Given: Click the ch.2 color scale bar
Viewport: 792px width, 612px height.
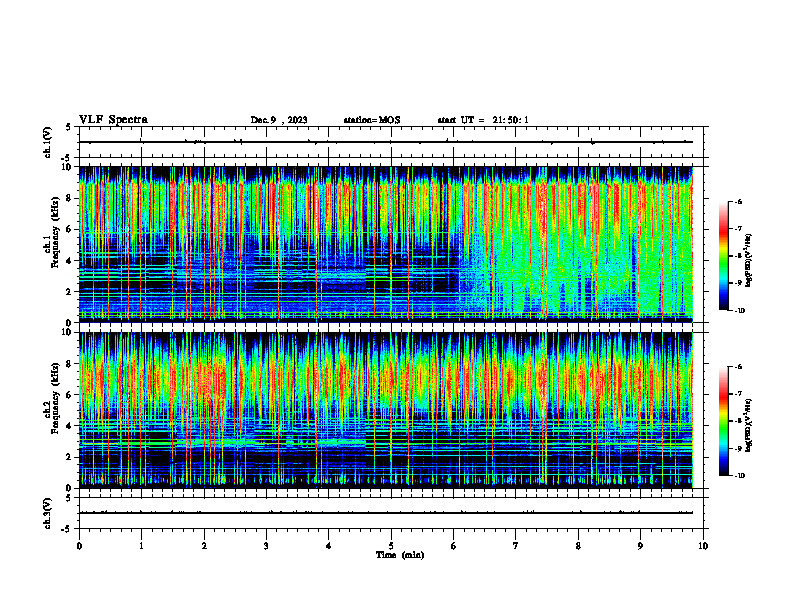Looking at the screenshot, I should tap(723, 421).
